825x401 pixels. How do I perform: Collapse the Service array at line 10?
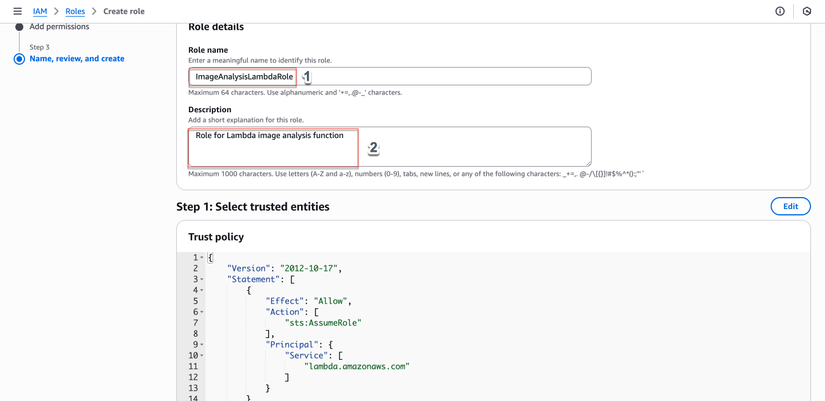[x=202, y=356]
